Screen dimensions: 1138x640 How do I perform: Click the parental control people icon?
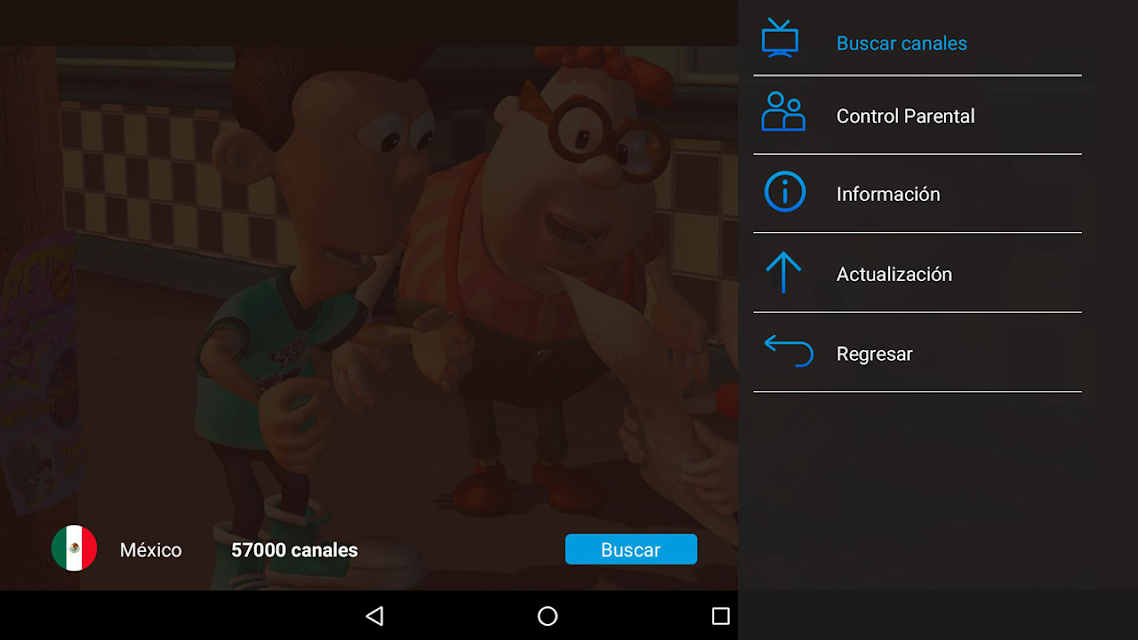(x=783, y=112)
